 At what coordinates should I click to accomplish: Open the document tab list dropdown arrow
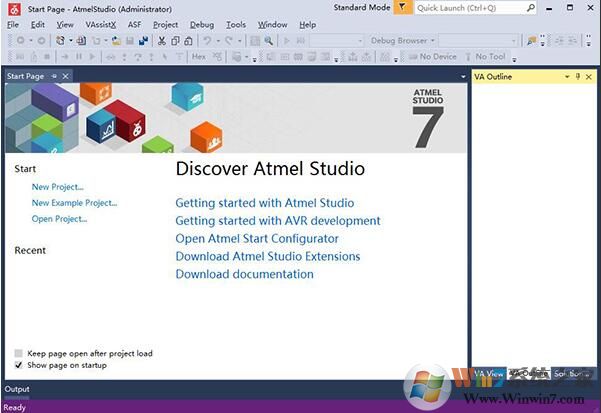[463, 77]
